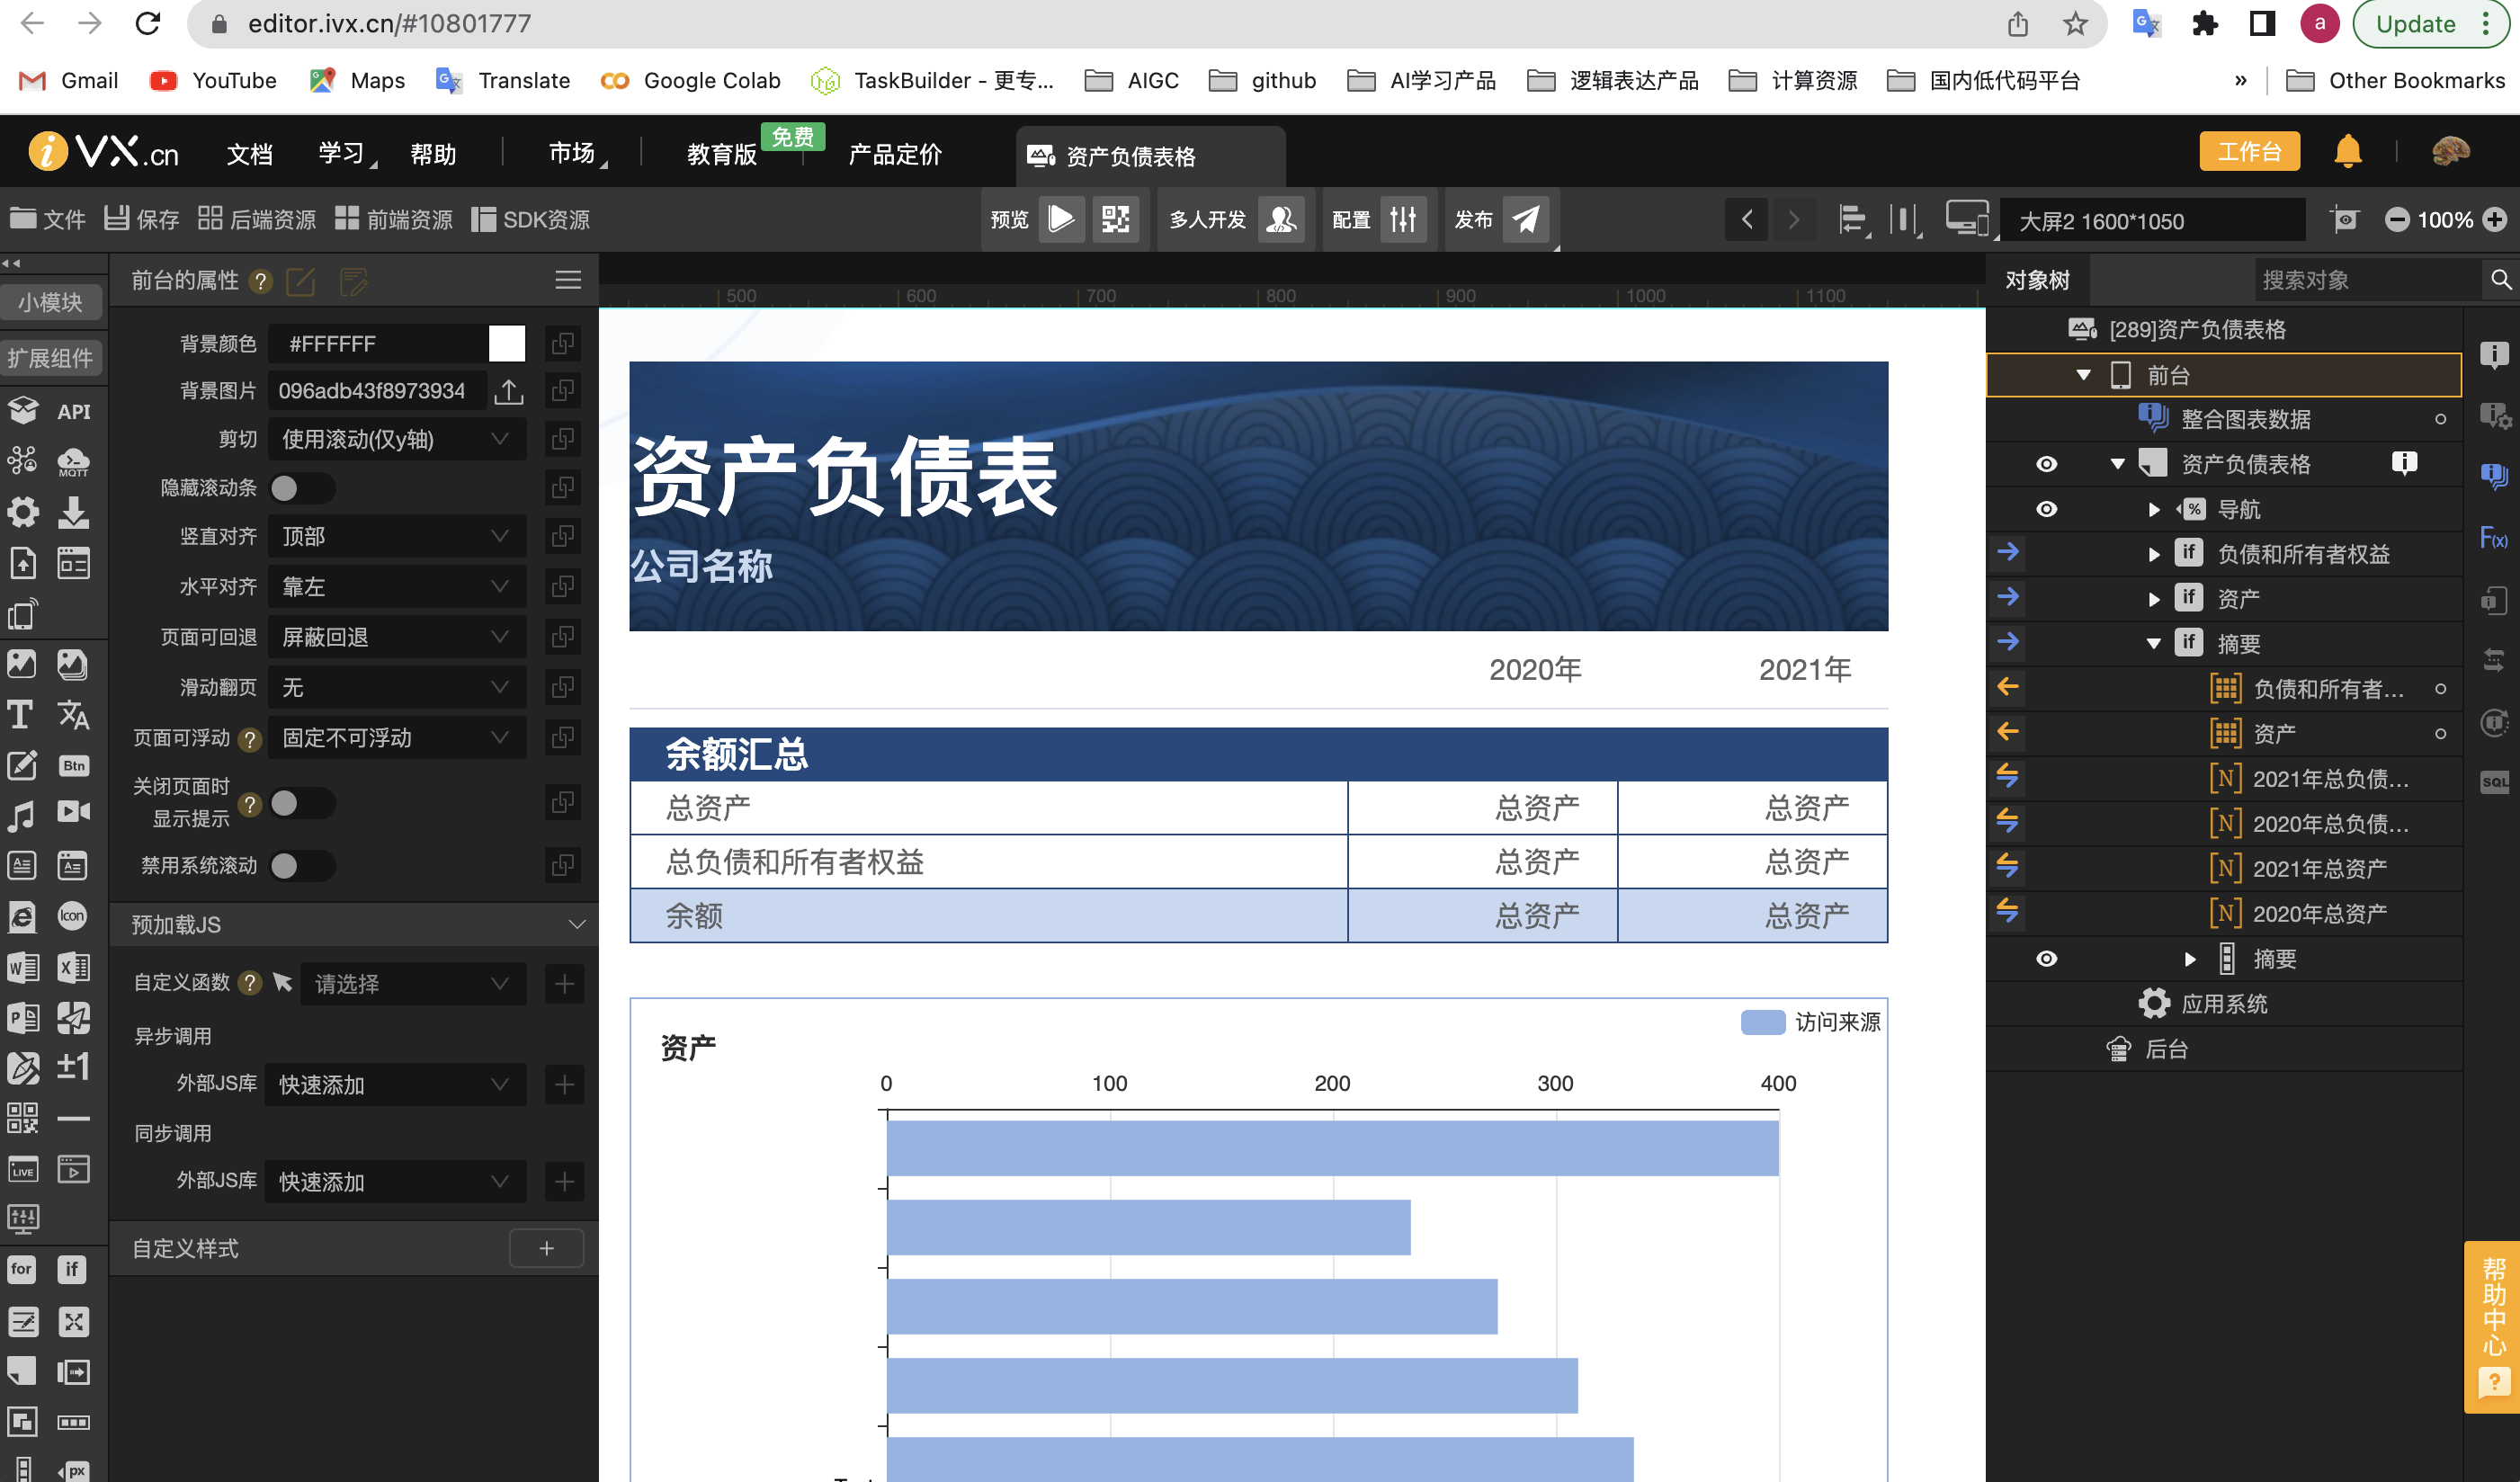Click the publish paper-plane icon
2520x1482 pixels.
[x=1525, y=219]
